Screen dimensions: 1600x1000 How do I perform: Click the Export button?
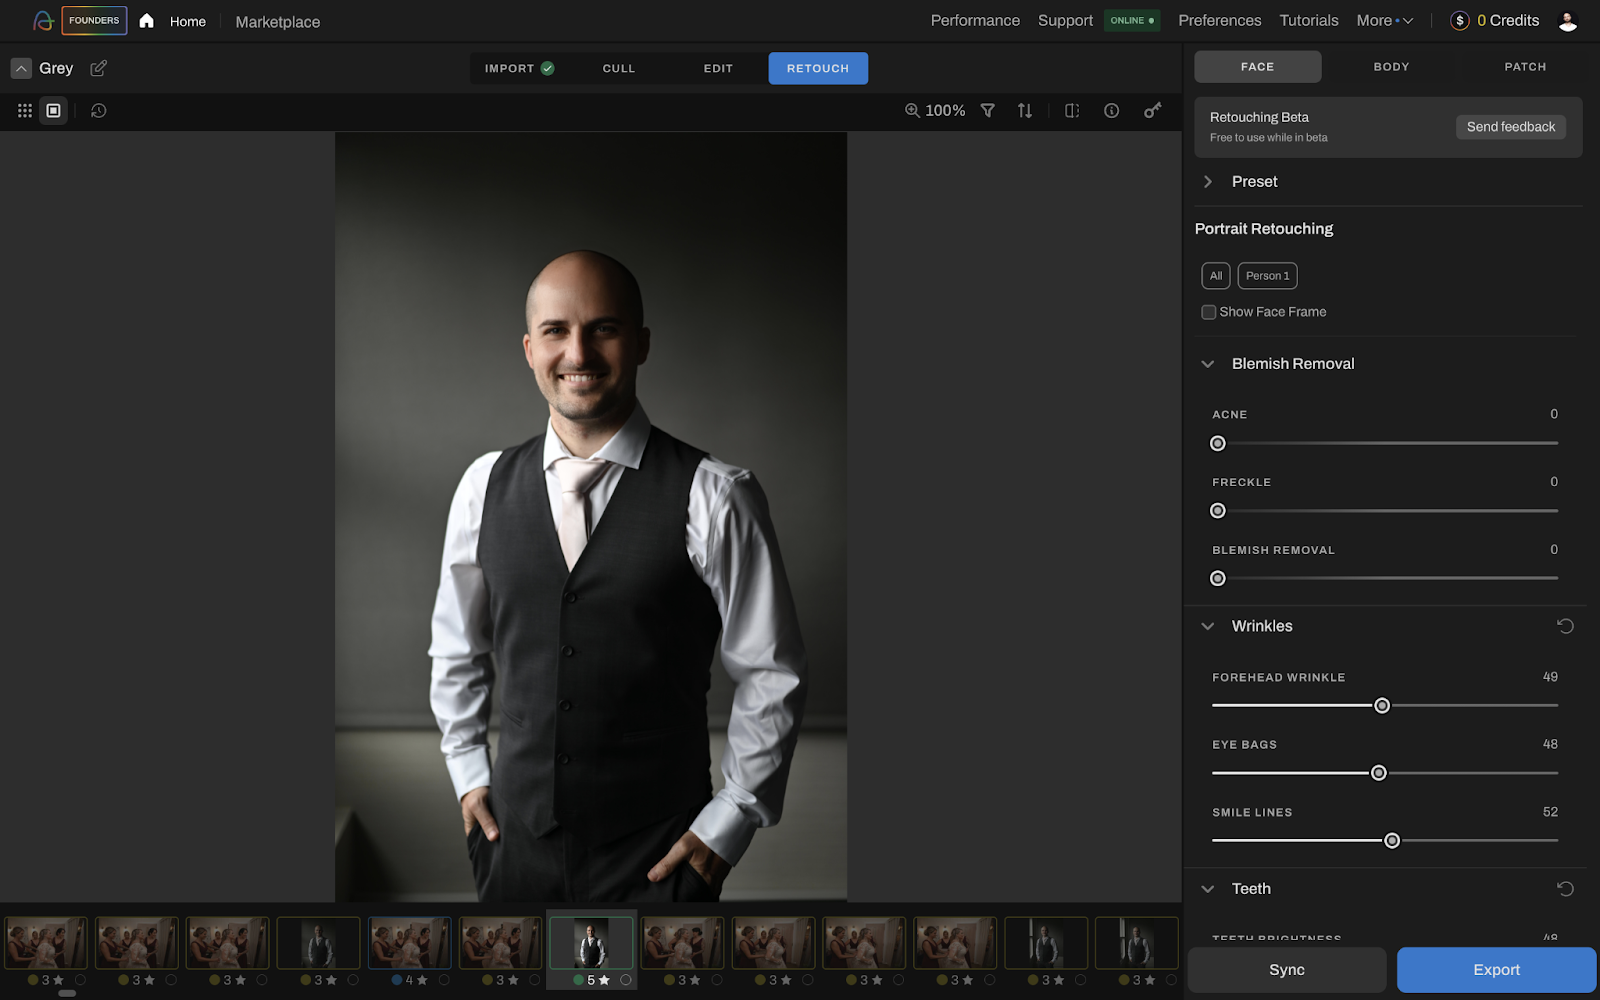click(x=1496, y=970)
